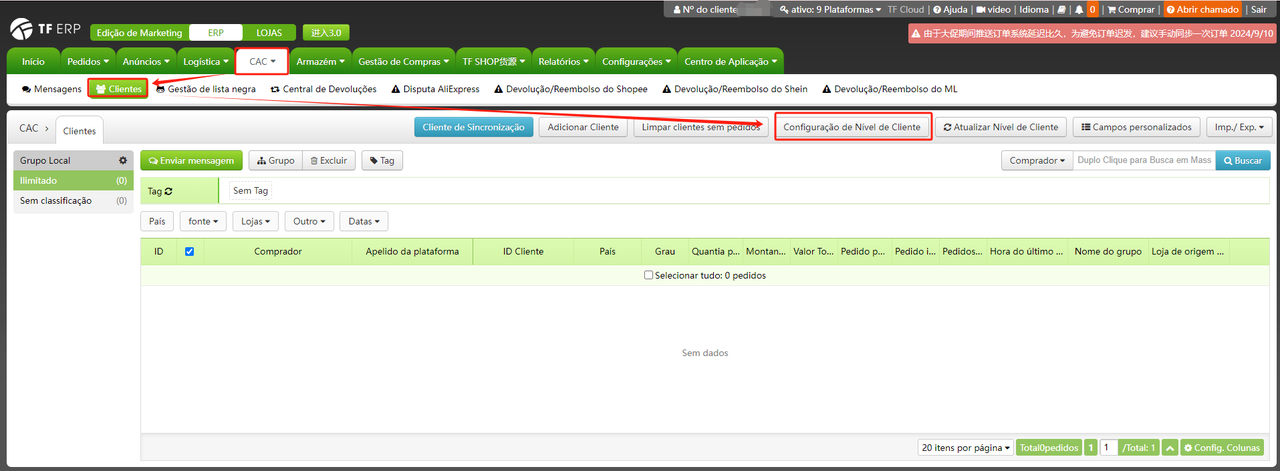This screenshot has width=1280, height=471.
Task: Open the Idioma language option
Action: pyautogui.click(x=1034, y=9)
